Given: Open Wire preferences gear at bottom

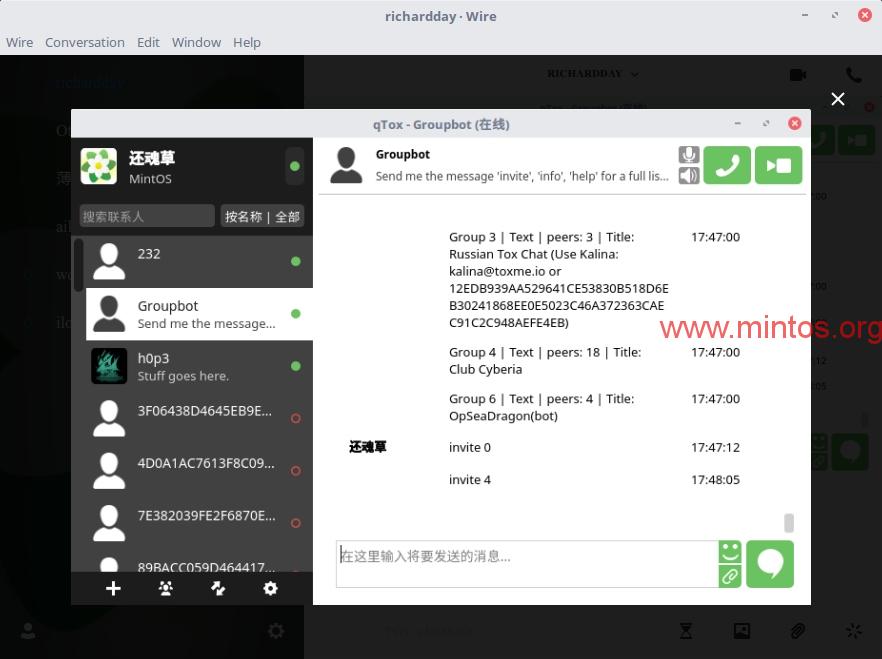Looking at the screenshot, I should pyautogui.click(x=276, y=631).
